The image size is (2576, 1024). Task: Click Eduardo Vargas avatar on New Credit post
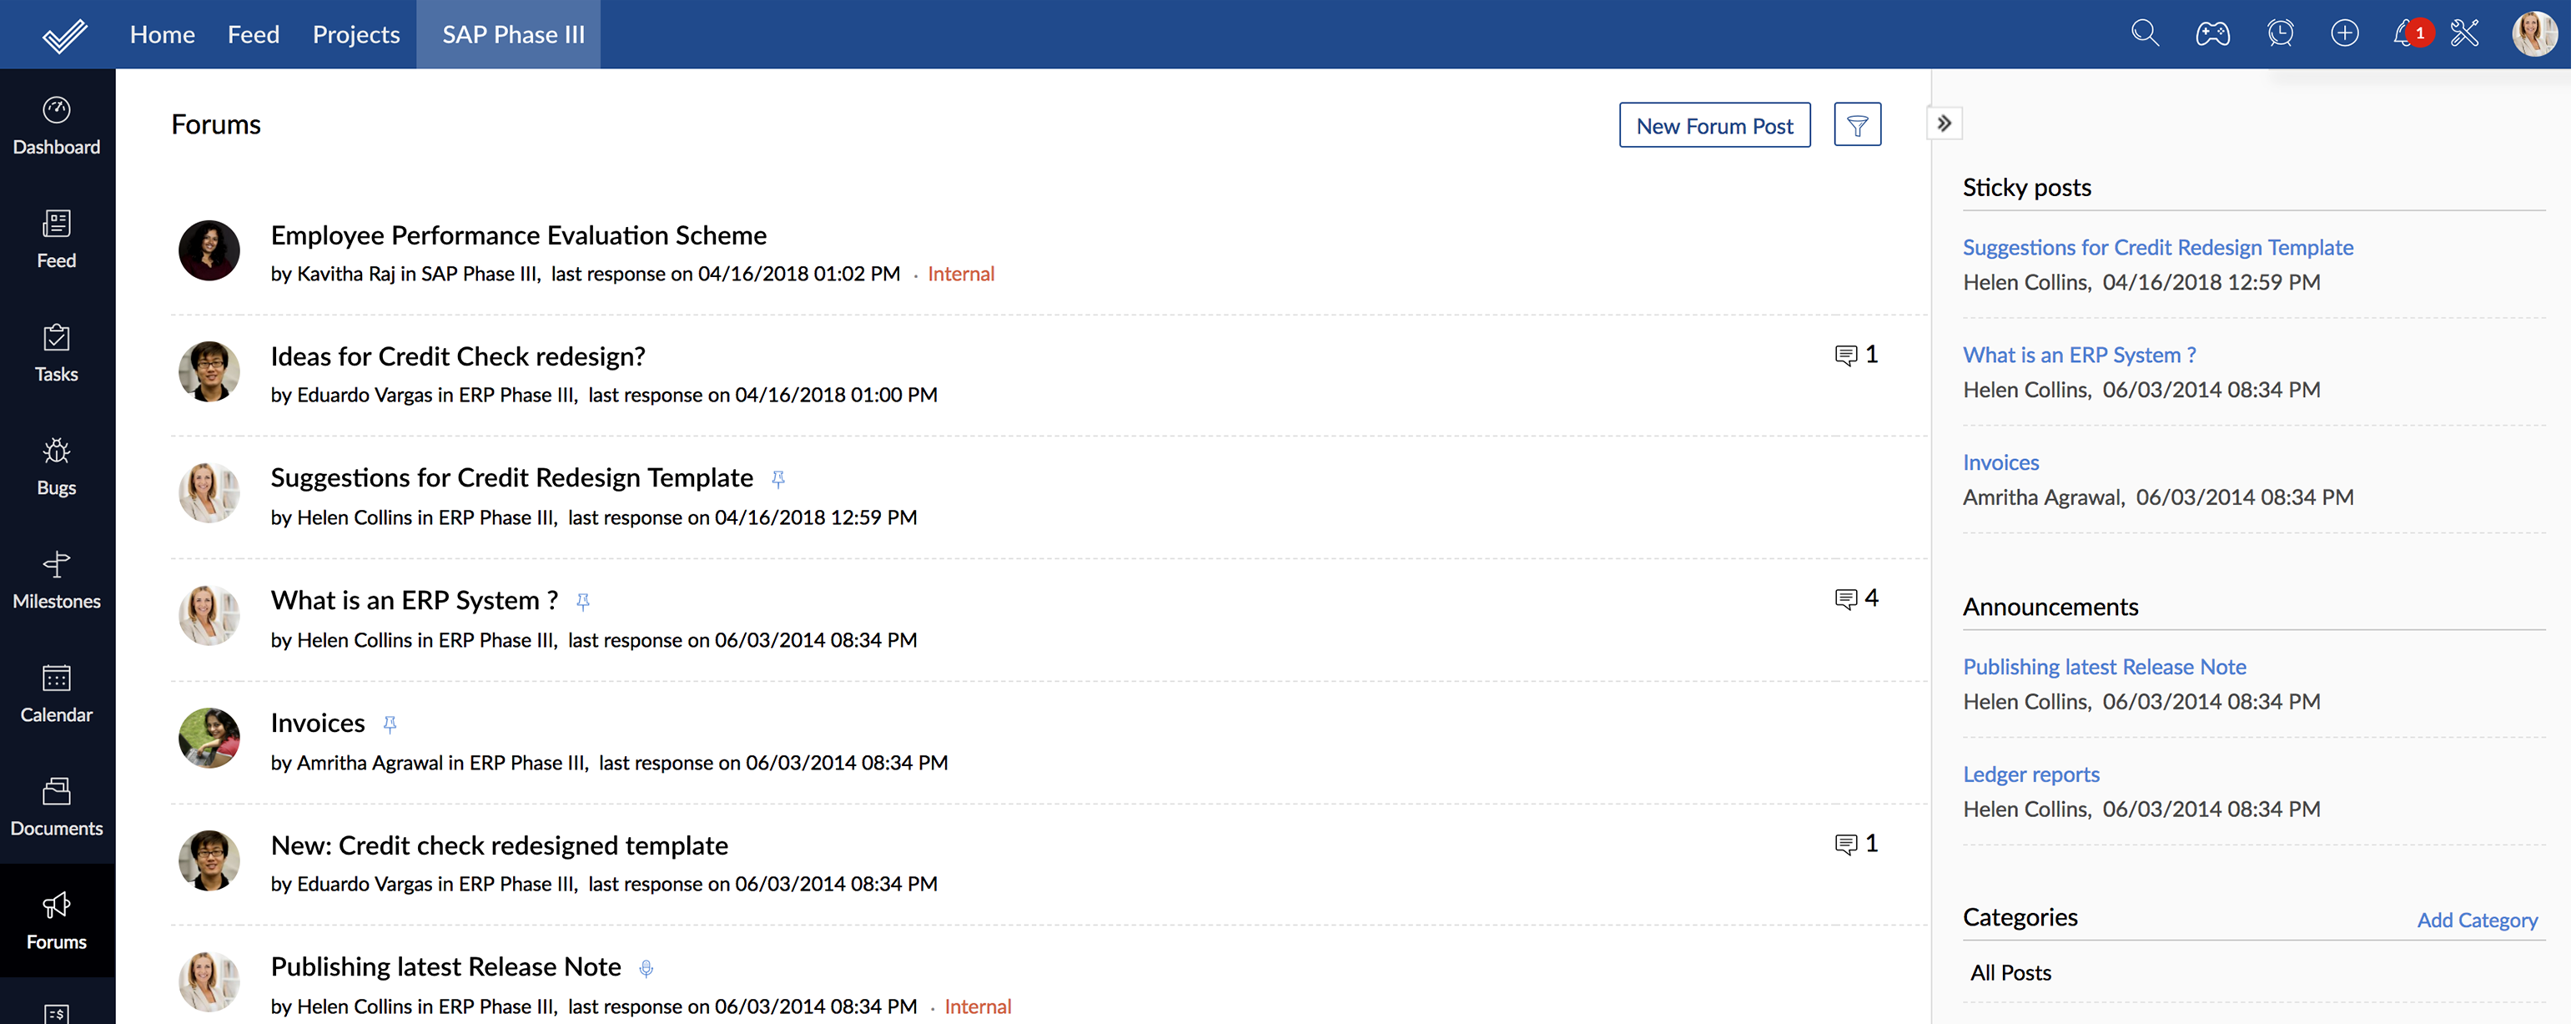(209, 861)
